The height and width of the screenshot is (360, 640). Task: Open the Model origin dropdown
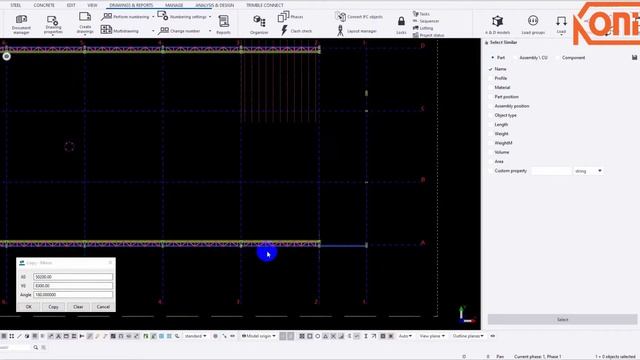click(x=258, y=336)
